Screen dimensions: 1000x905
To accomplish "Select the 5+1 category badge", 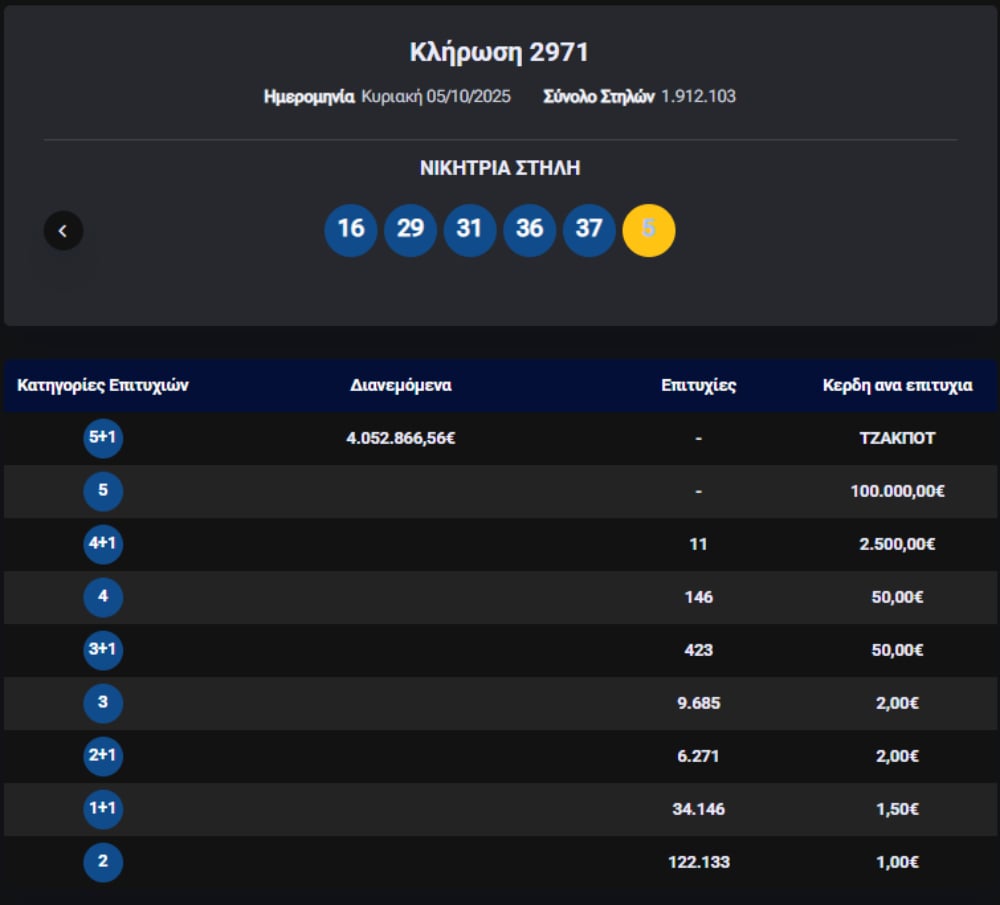I will click(x=103, y=438).
